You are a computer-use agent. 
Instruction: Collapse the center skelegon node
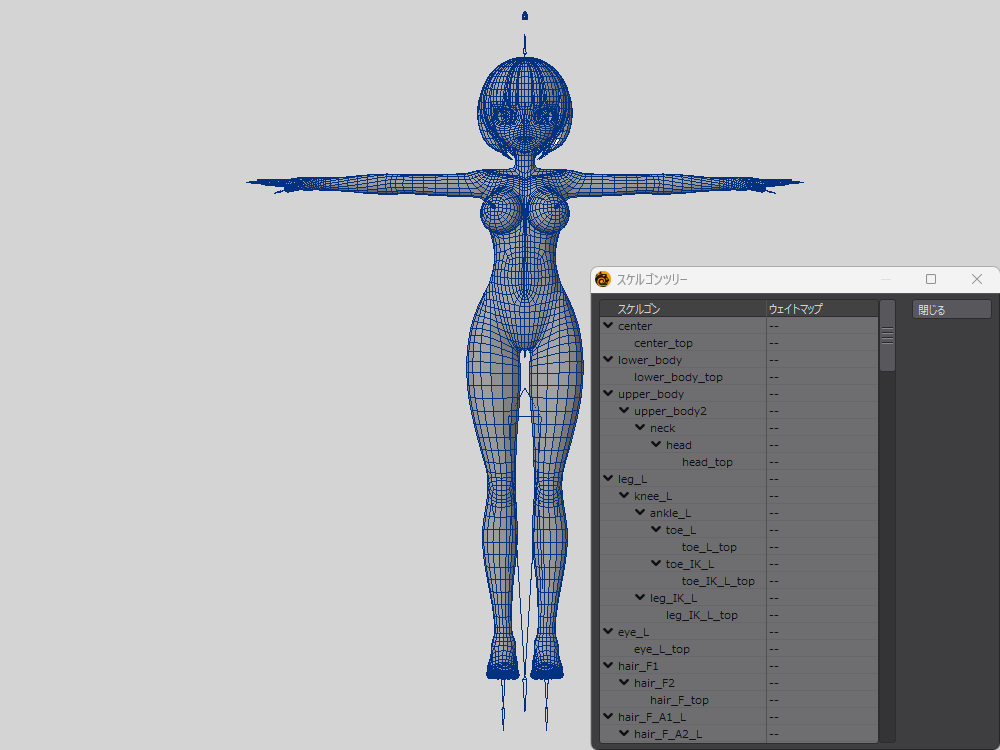[x=608, y=326]
